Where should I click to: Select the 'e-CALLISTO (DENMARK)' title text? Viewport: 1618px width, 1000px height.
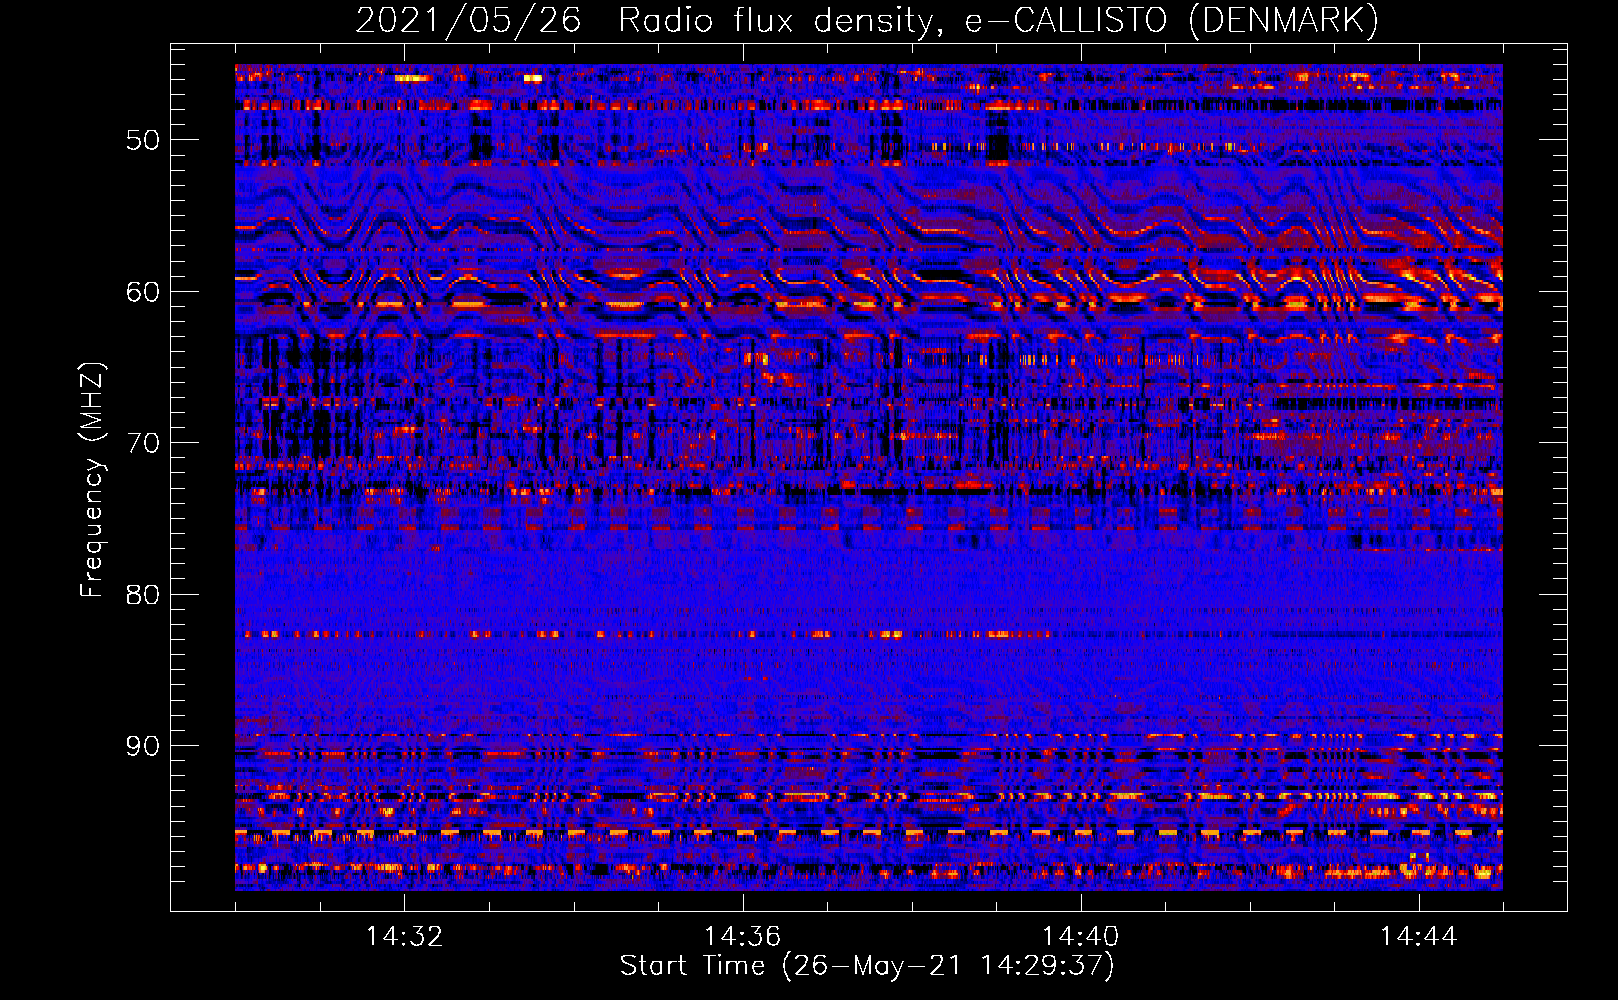pyautogui.click(x=1171, y=21)
